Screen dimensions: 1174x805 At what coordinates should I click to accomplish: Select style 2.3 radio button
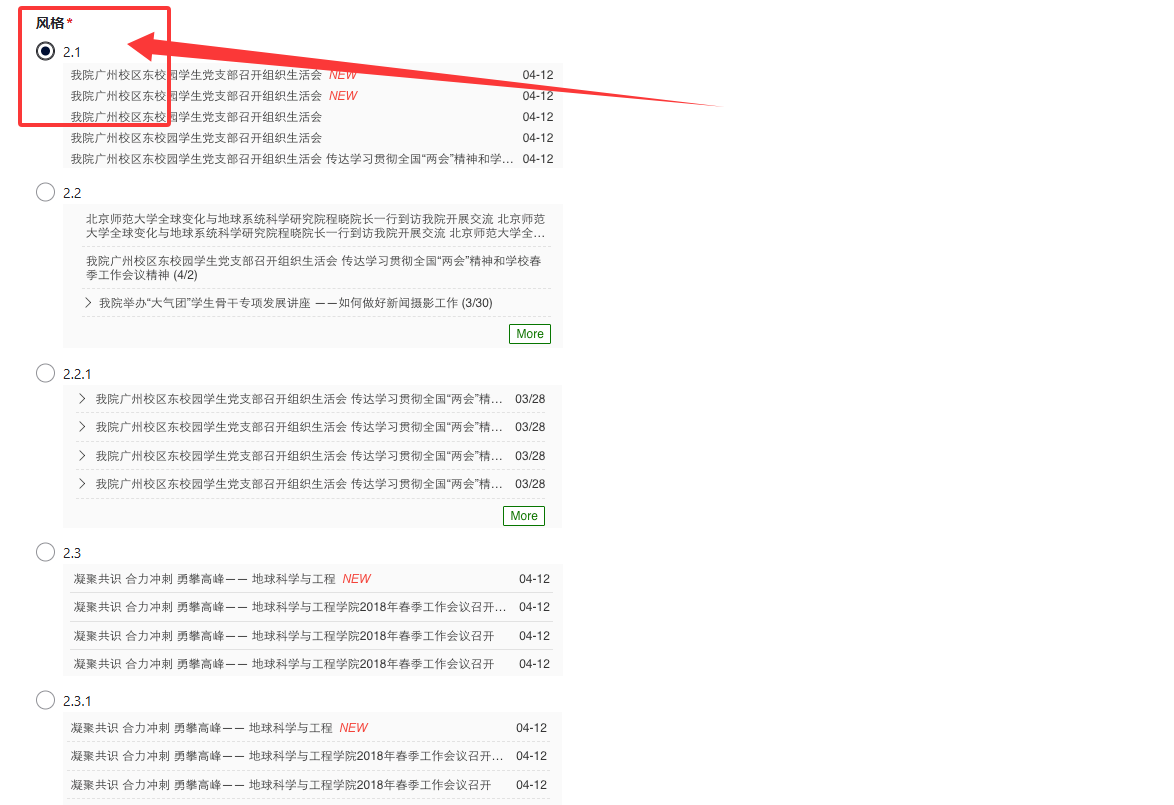coord(45,552)
